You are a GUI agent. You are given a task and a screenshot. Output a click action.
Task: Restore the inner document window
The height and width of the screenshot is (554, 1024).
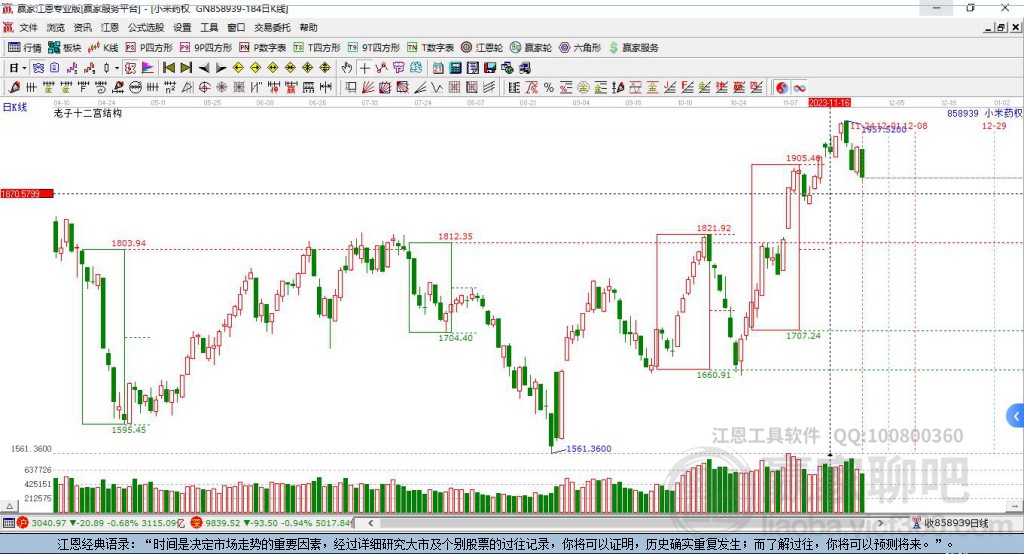pyautogui.click(x=1001, y=27)
